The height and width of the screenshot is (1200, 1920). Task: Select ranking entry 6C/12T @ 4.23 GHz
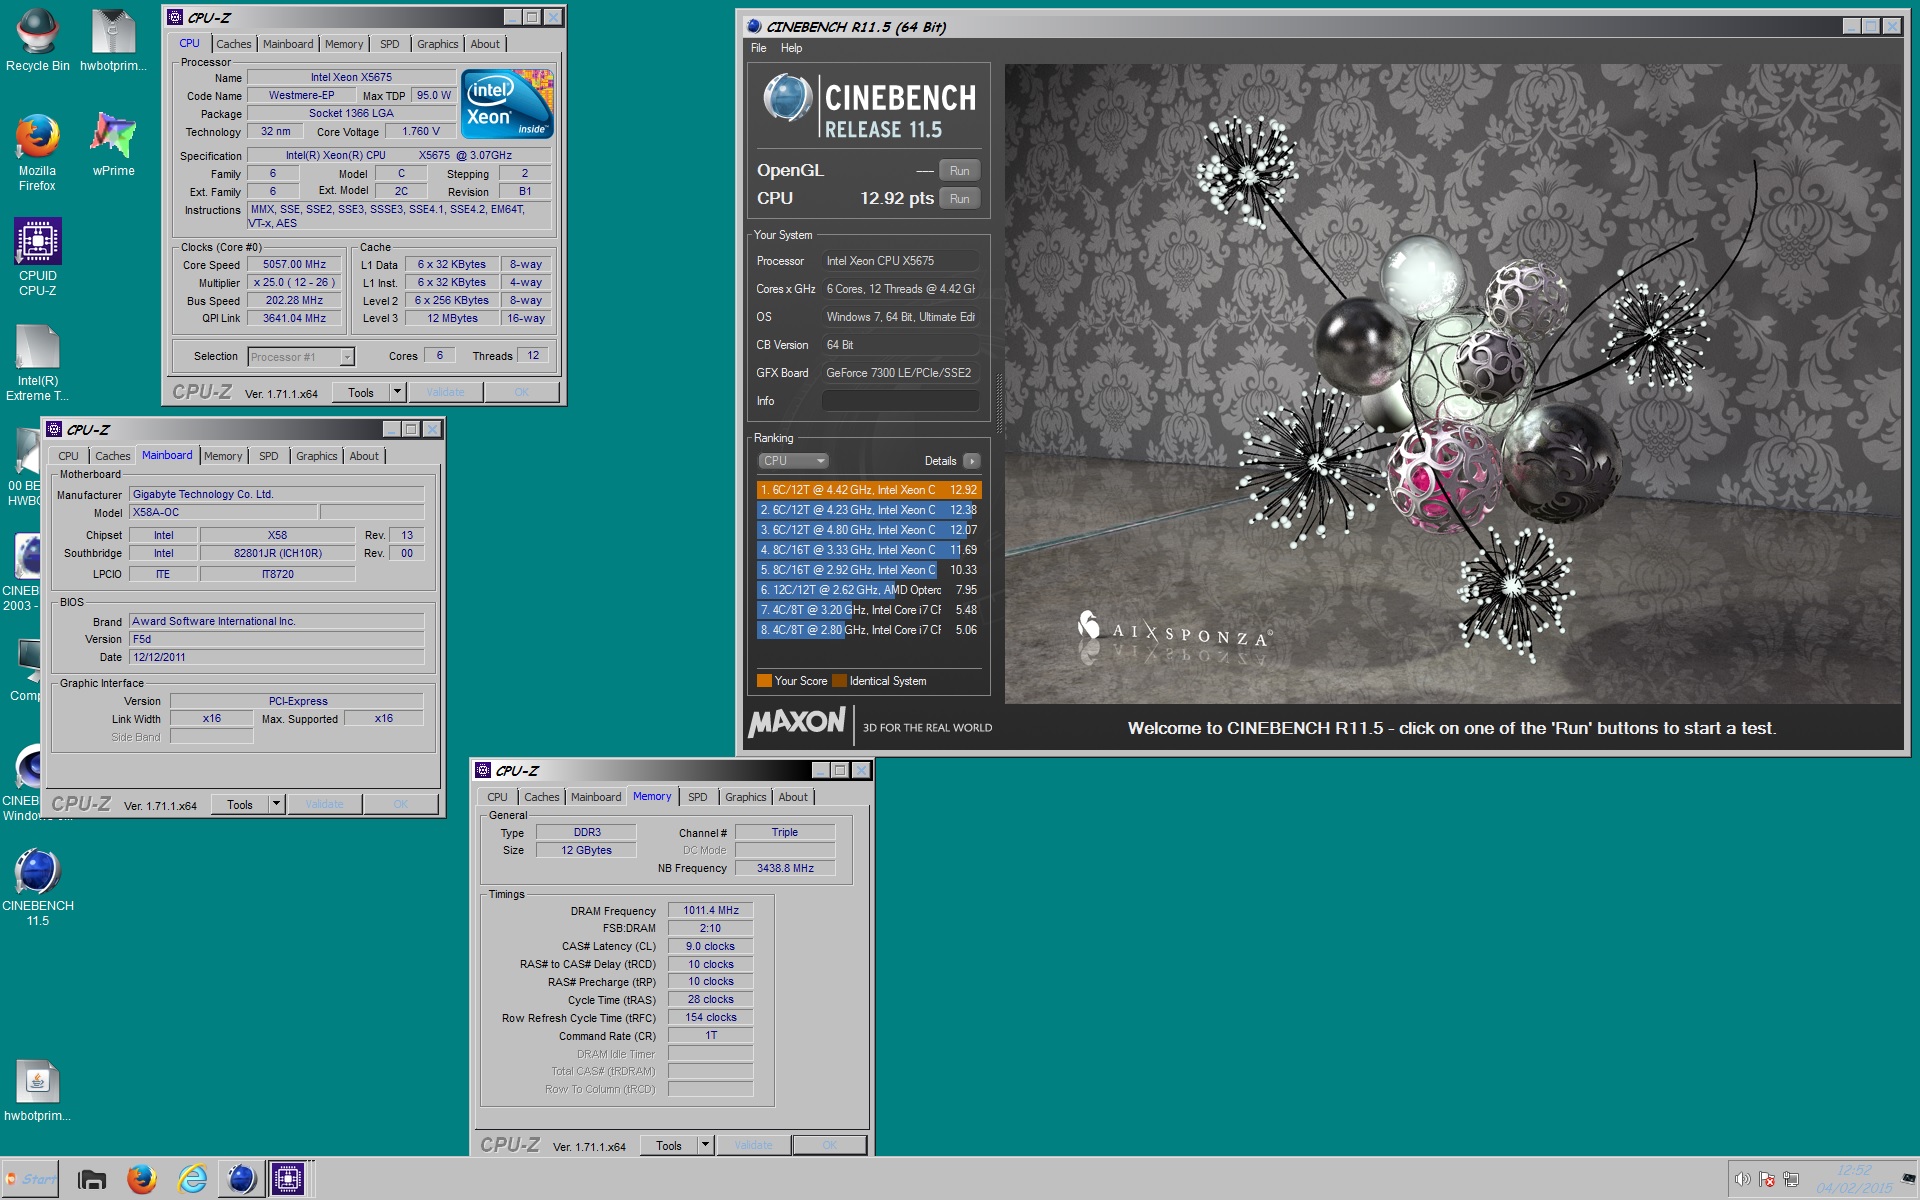pyautogui.click(x=869, y=510)
